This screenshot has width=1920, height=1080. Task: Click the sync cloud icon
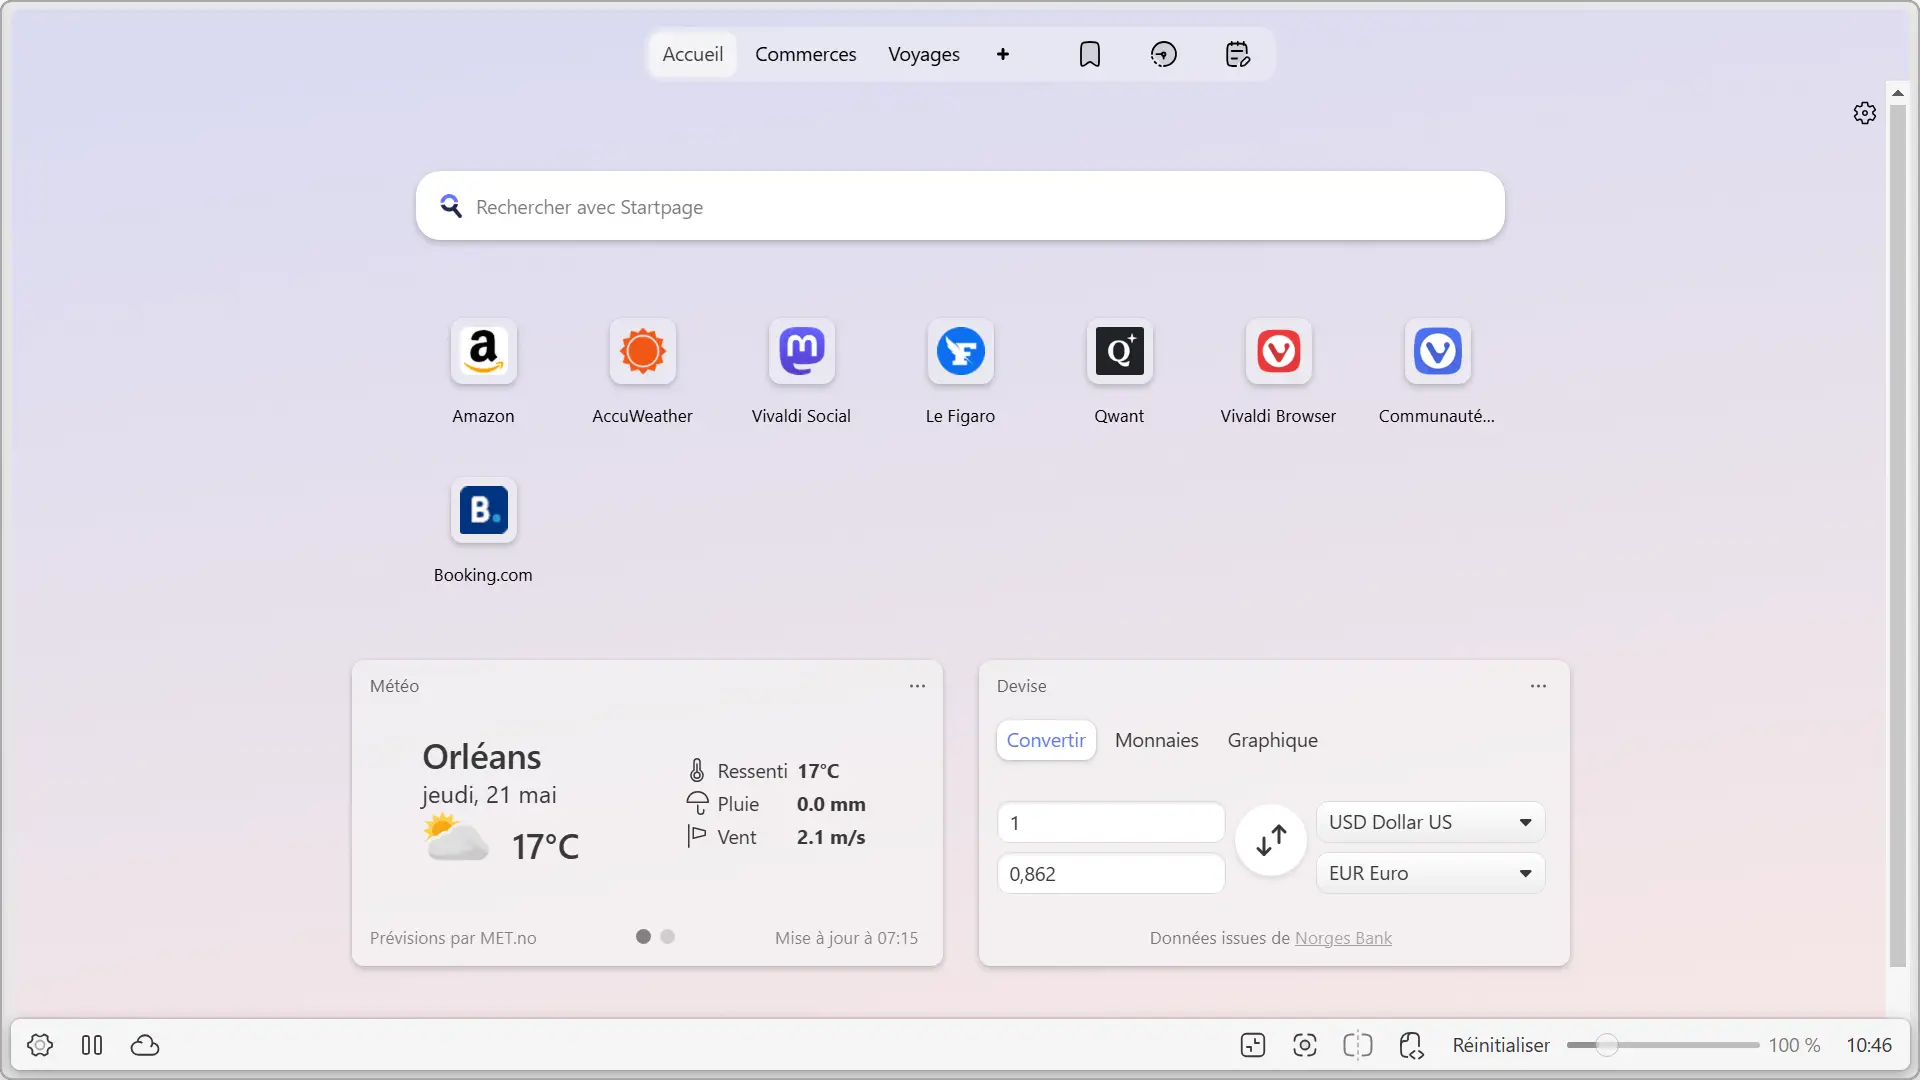pyautogui.click(x=145, y=1045)
